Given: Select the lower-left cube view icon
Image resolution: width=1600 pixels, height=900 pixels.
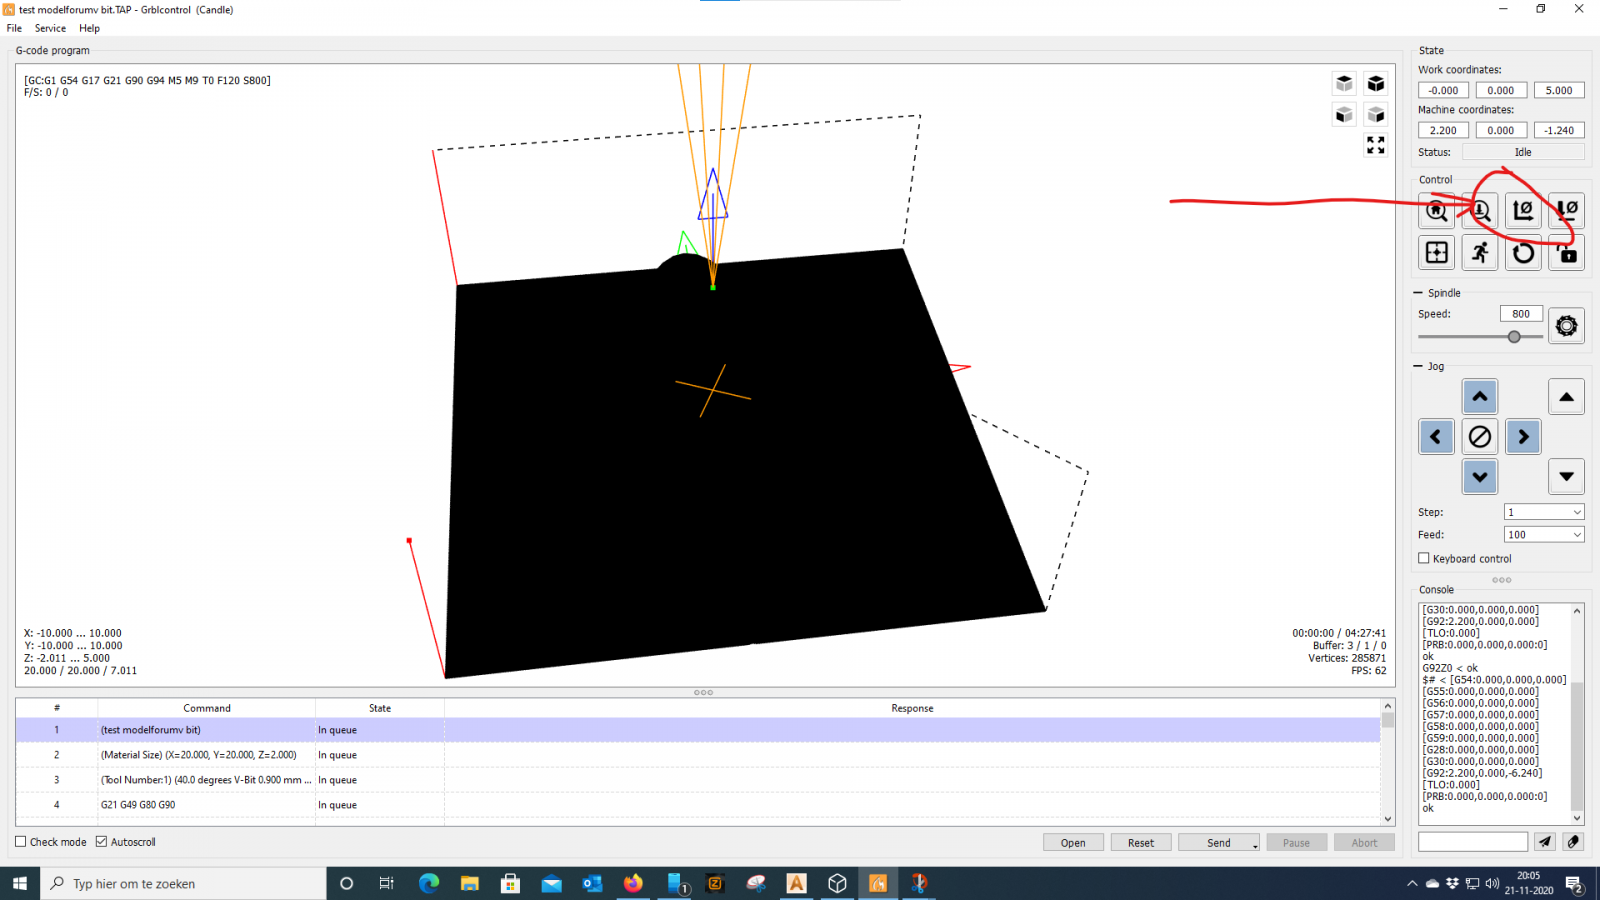Looking at the screenshot, I should pyautogui.click(x=1344, y=114).
